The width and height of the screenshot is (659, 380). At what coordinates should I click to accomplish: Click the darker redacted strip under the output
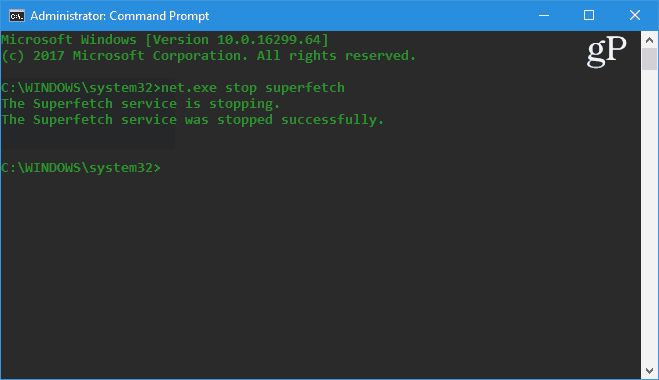87,137
